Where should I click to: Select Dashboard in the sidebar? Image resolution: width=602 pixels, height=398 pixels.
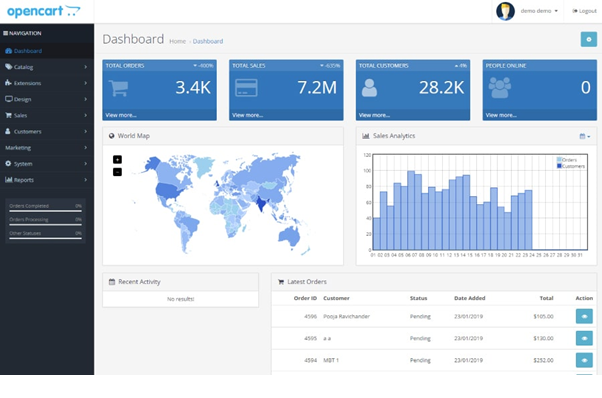pos(47,51)
